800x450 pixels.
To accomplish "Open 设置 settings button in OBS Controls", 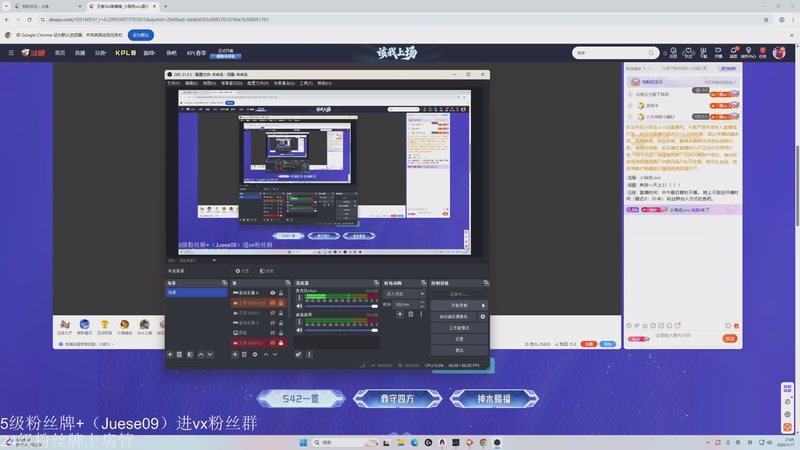I will 459,339.
